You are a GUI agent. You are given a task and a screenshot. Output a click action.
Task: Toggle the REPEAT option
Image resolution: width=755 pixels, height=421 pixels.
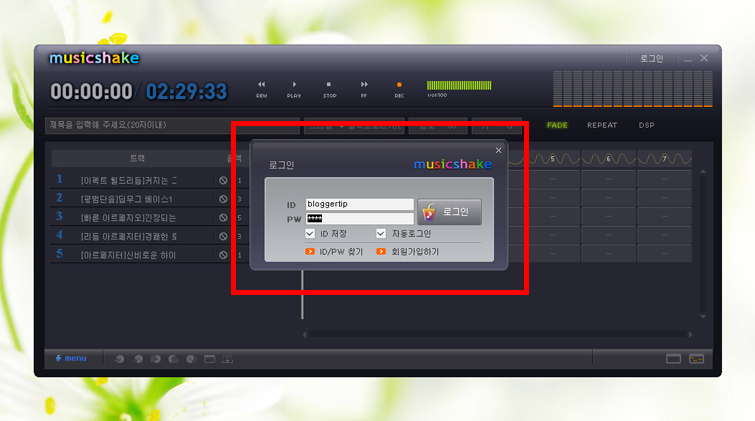pos(602,125)
